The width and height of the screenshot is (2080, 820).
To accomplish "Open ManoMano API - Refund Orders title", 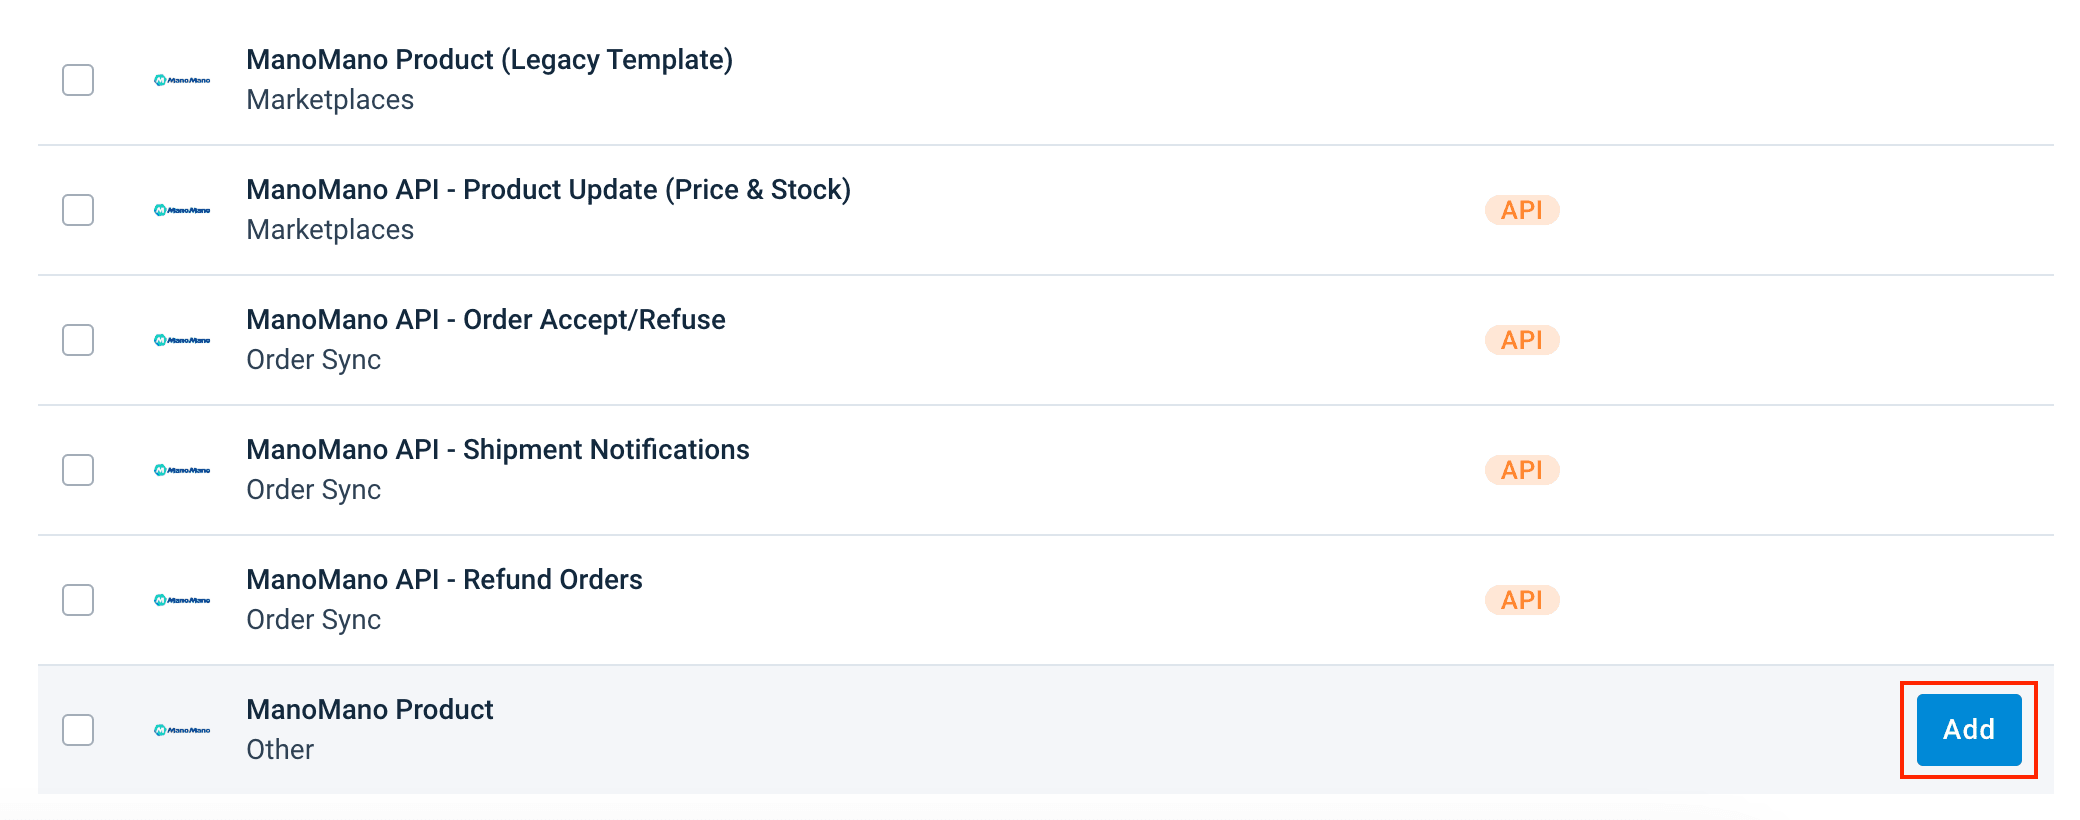I will [x=444, y=580].
